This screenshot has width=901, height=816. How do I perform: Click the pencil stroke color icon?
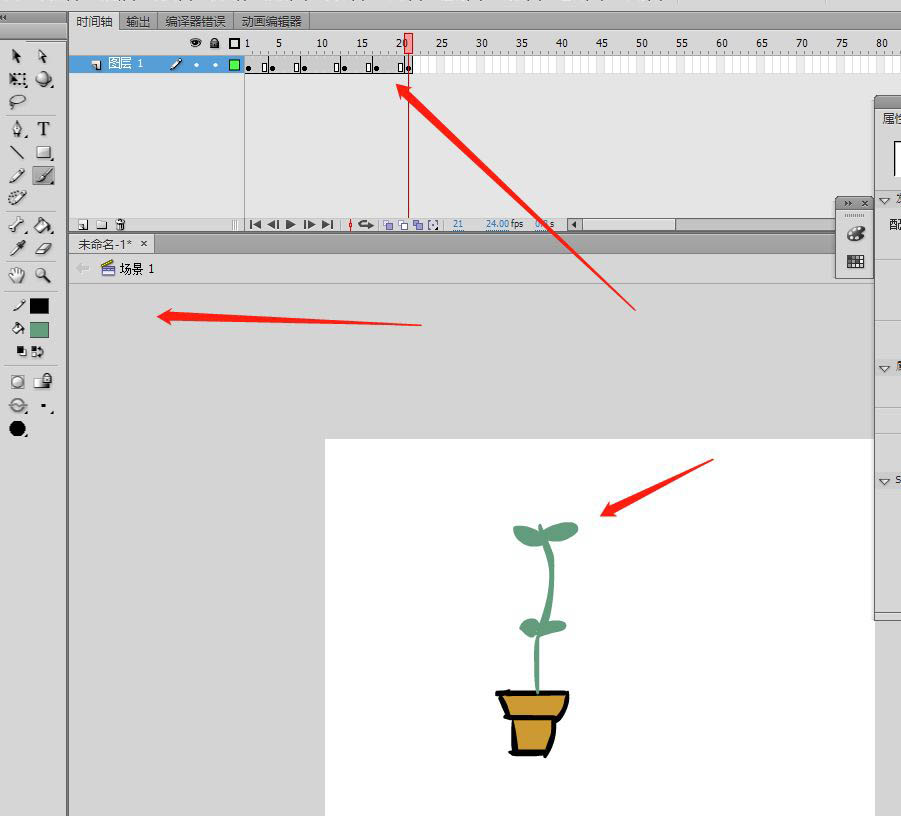[x=19, y=305]
